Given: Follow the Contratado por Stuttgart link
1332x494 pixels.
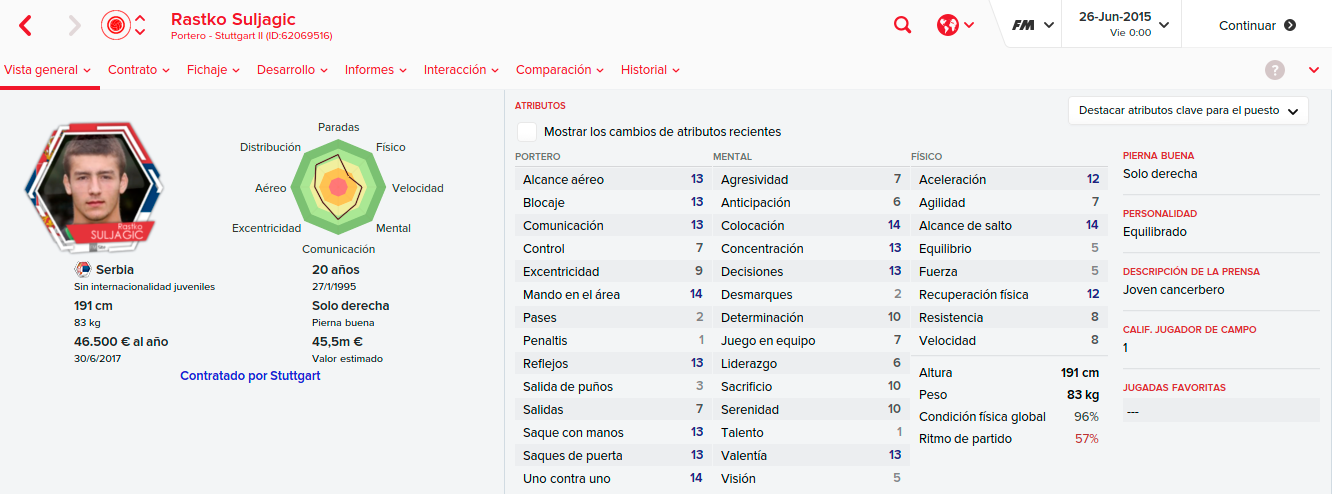Looking at the screenshot, I should (250, 376).
